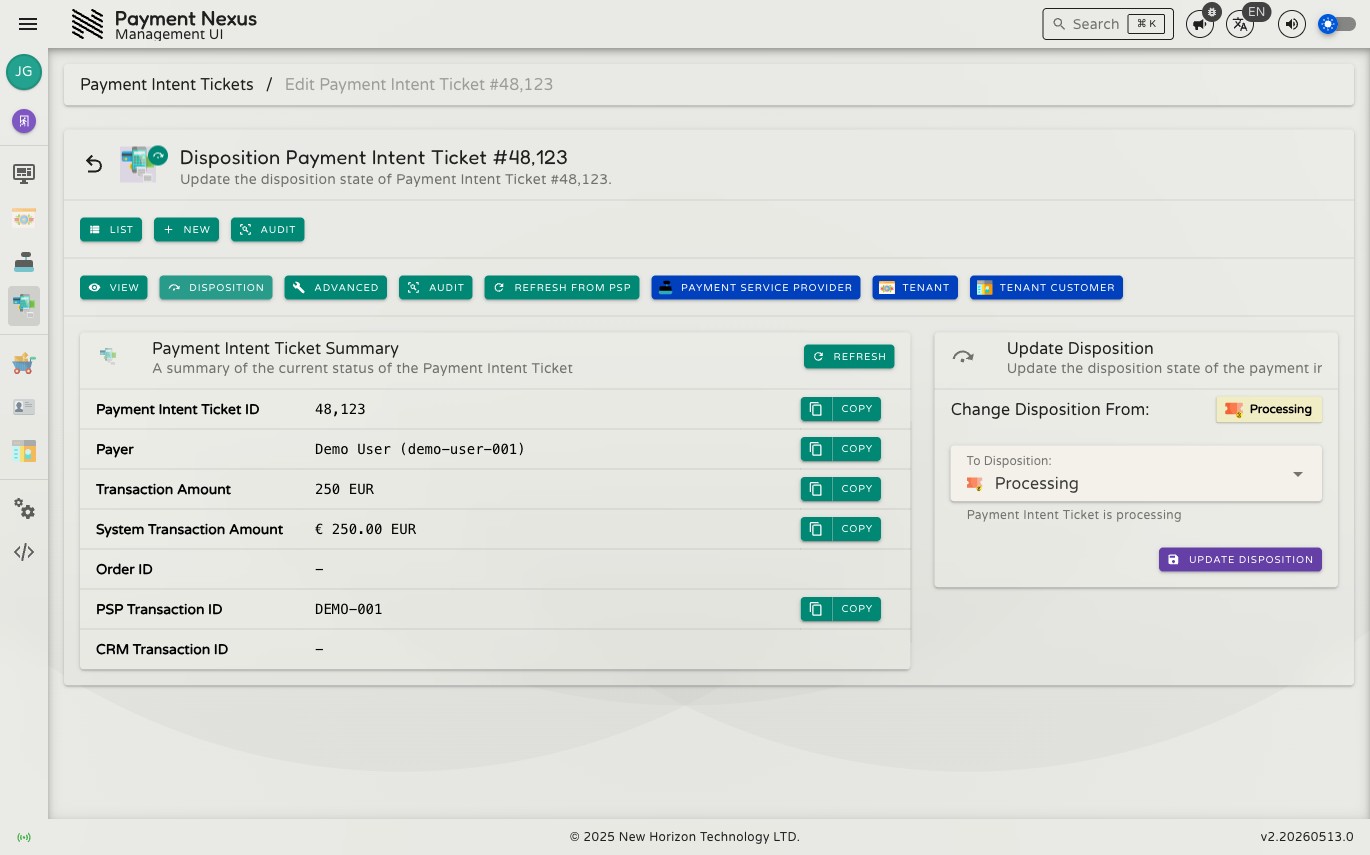Image resolution: width=1370 pixels, height=855 pixels.
Task: Click the LIST button
Action: click(111, 230)
